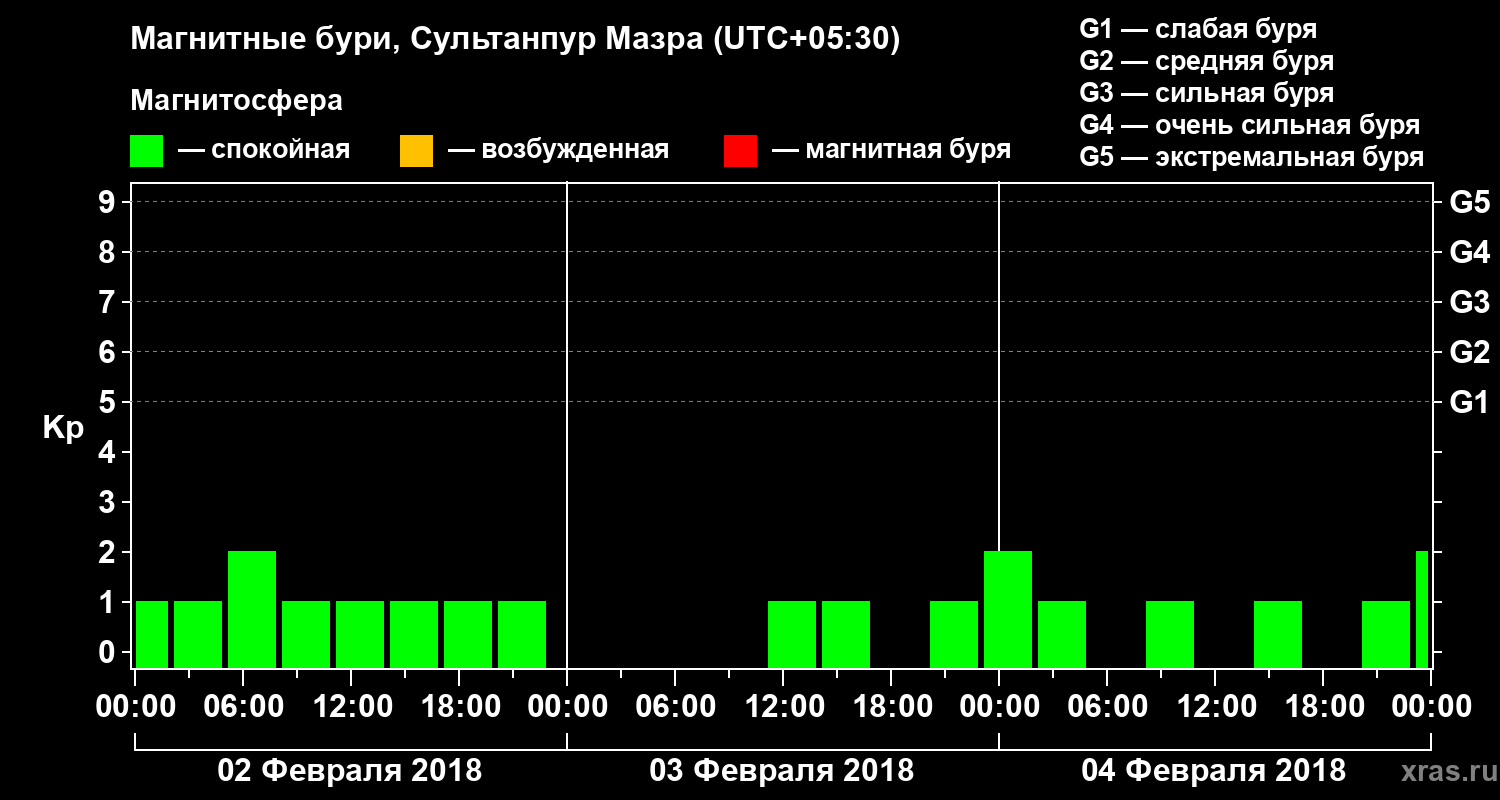Viewport: 1500px width, 800px height.
Task: Click the 'G3 — сильная буря' description
Action: [1207, 93]
